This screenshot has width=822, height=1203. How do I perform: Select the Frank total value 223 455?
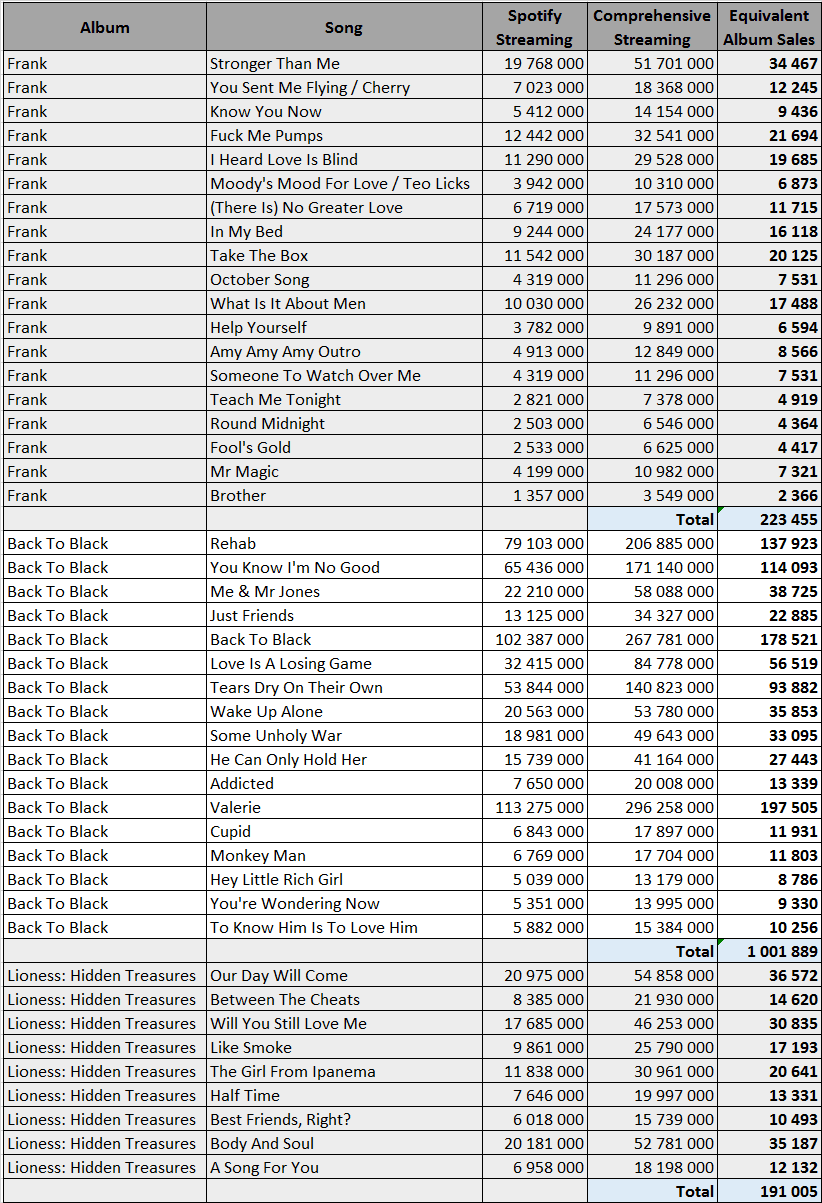pos(769,519)
